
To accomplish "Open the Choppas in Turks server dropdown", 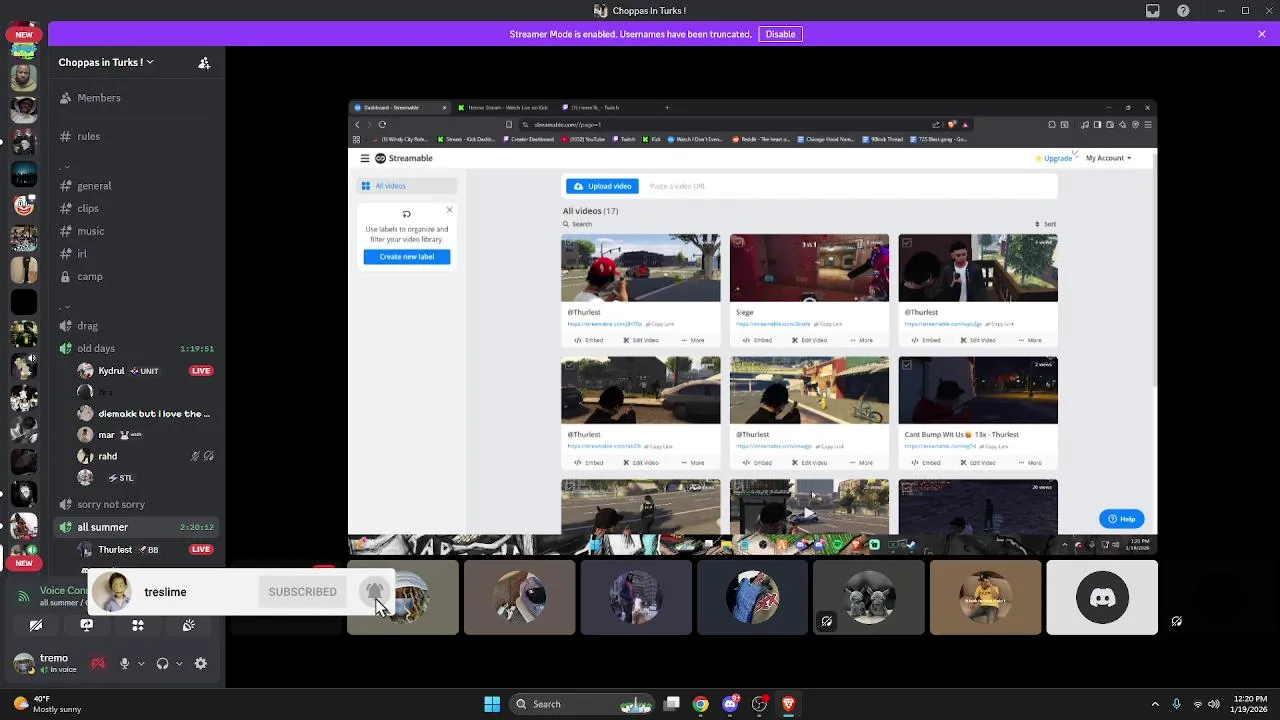I will [x=106, y=62].
